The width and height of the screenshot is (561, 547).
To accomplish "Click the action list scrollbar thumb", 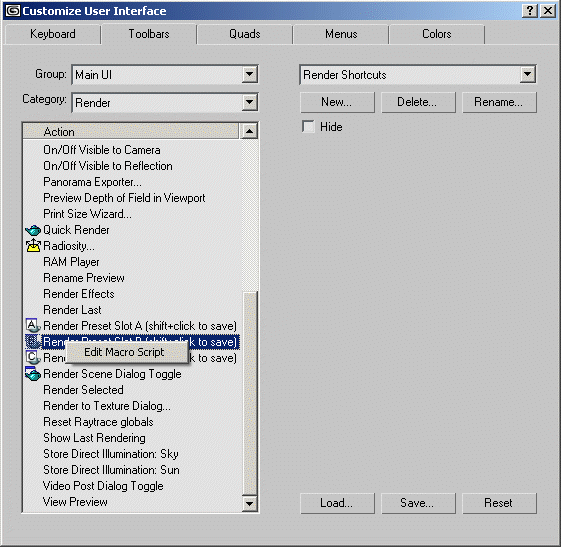I will tap(249, 393).
